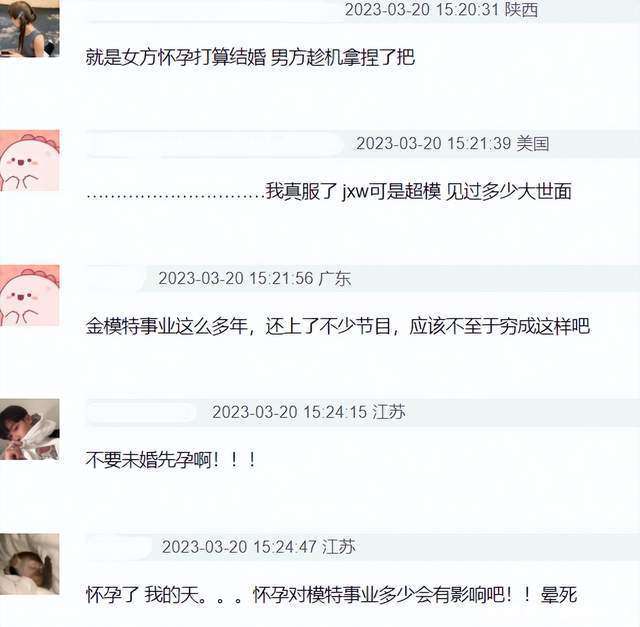Open the ponytail woman avatar of the 陕西 commenter

click(x=29, y=28)
